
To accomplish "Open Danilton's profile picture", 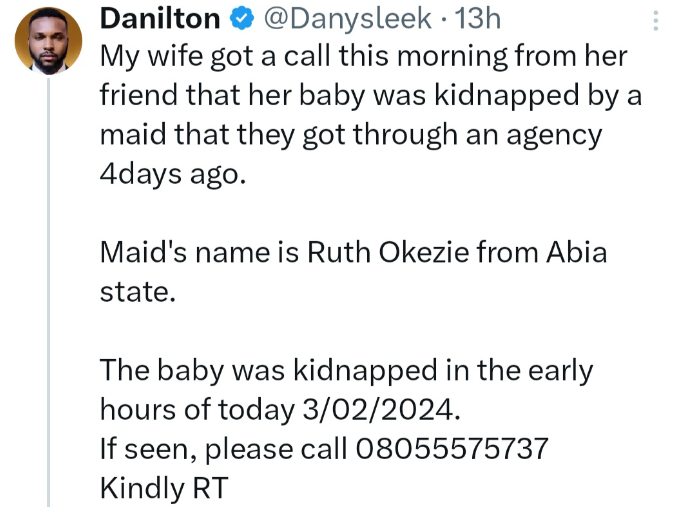I will coord(48,41).
